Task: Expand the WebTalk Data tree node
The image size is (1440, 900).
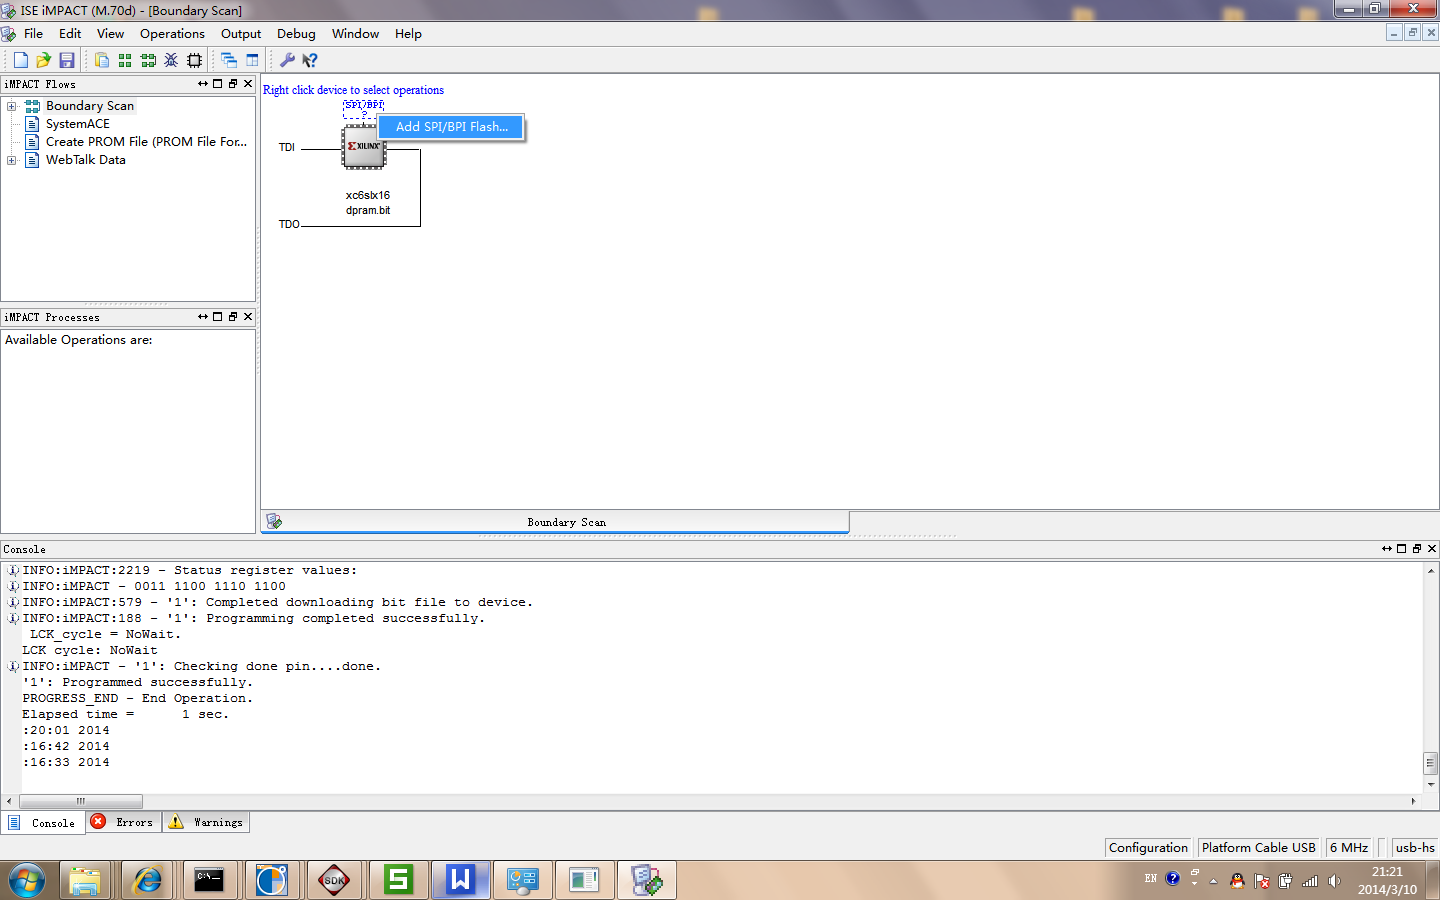Action: pyautogui.click(x=11, y=160)
